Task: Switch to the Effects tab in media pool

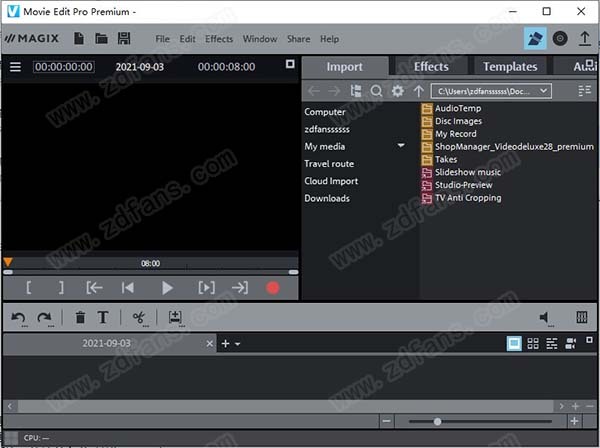Action: [x=431, y=67]
